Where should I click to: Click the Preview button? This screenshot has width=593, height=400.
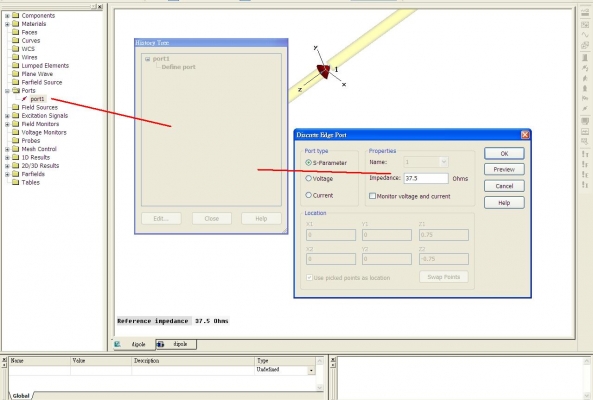tap(504, 169)
